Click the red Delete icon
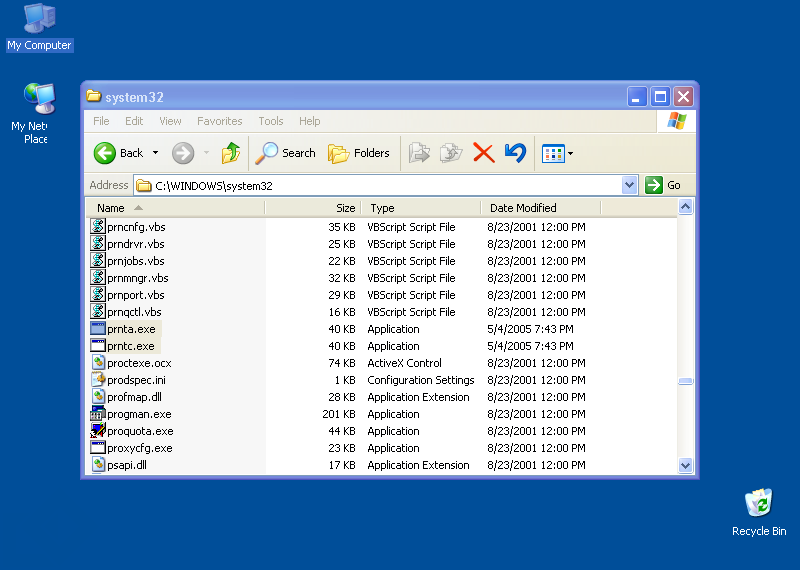The width and height of the screenshot is (800, 570). coord(484,153)
